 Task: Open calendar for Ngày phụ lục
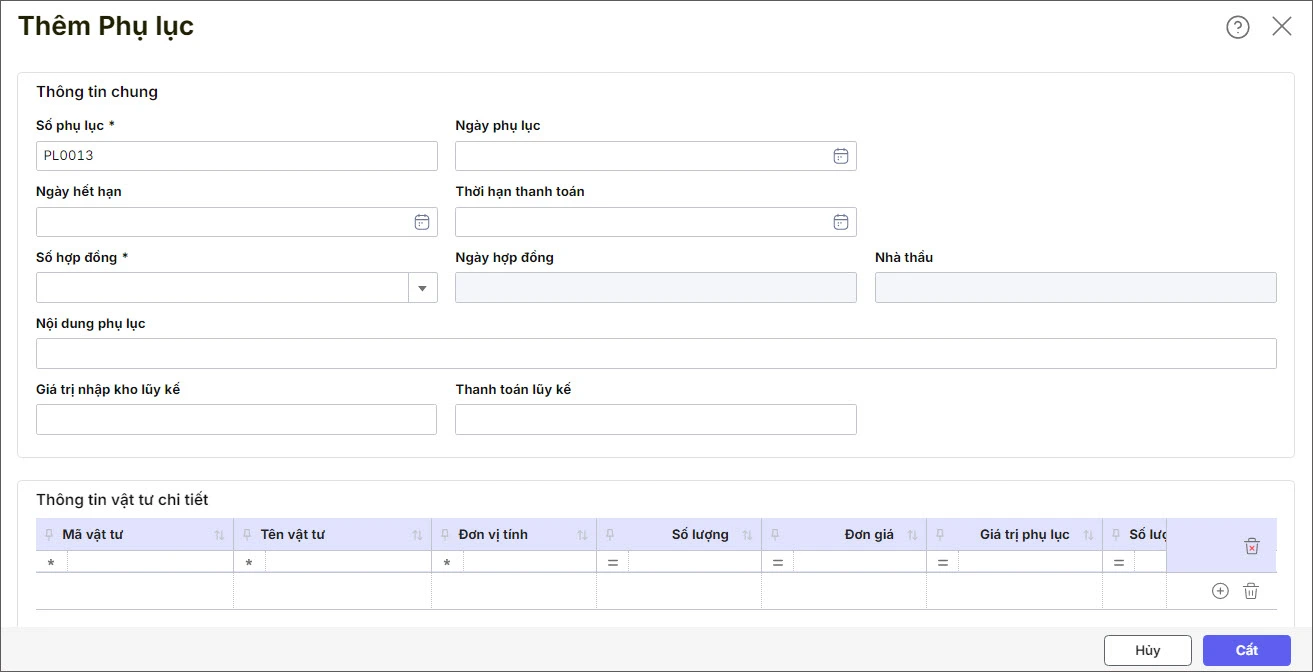[x=841, y=156]
